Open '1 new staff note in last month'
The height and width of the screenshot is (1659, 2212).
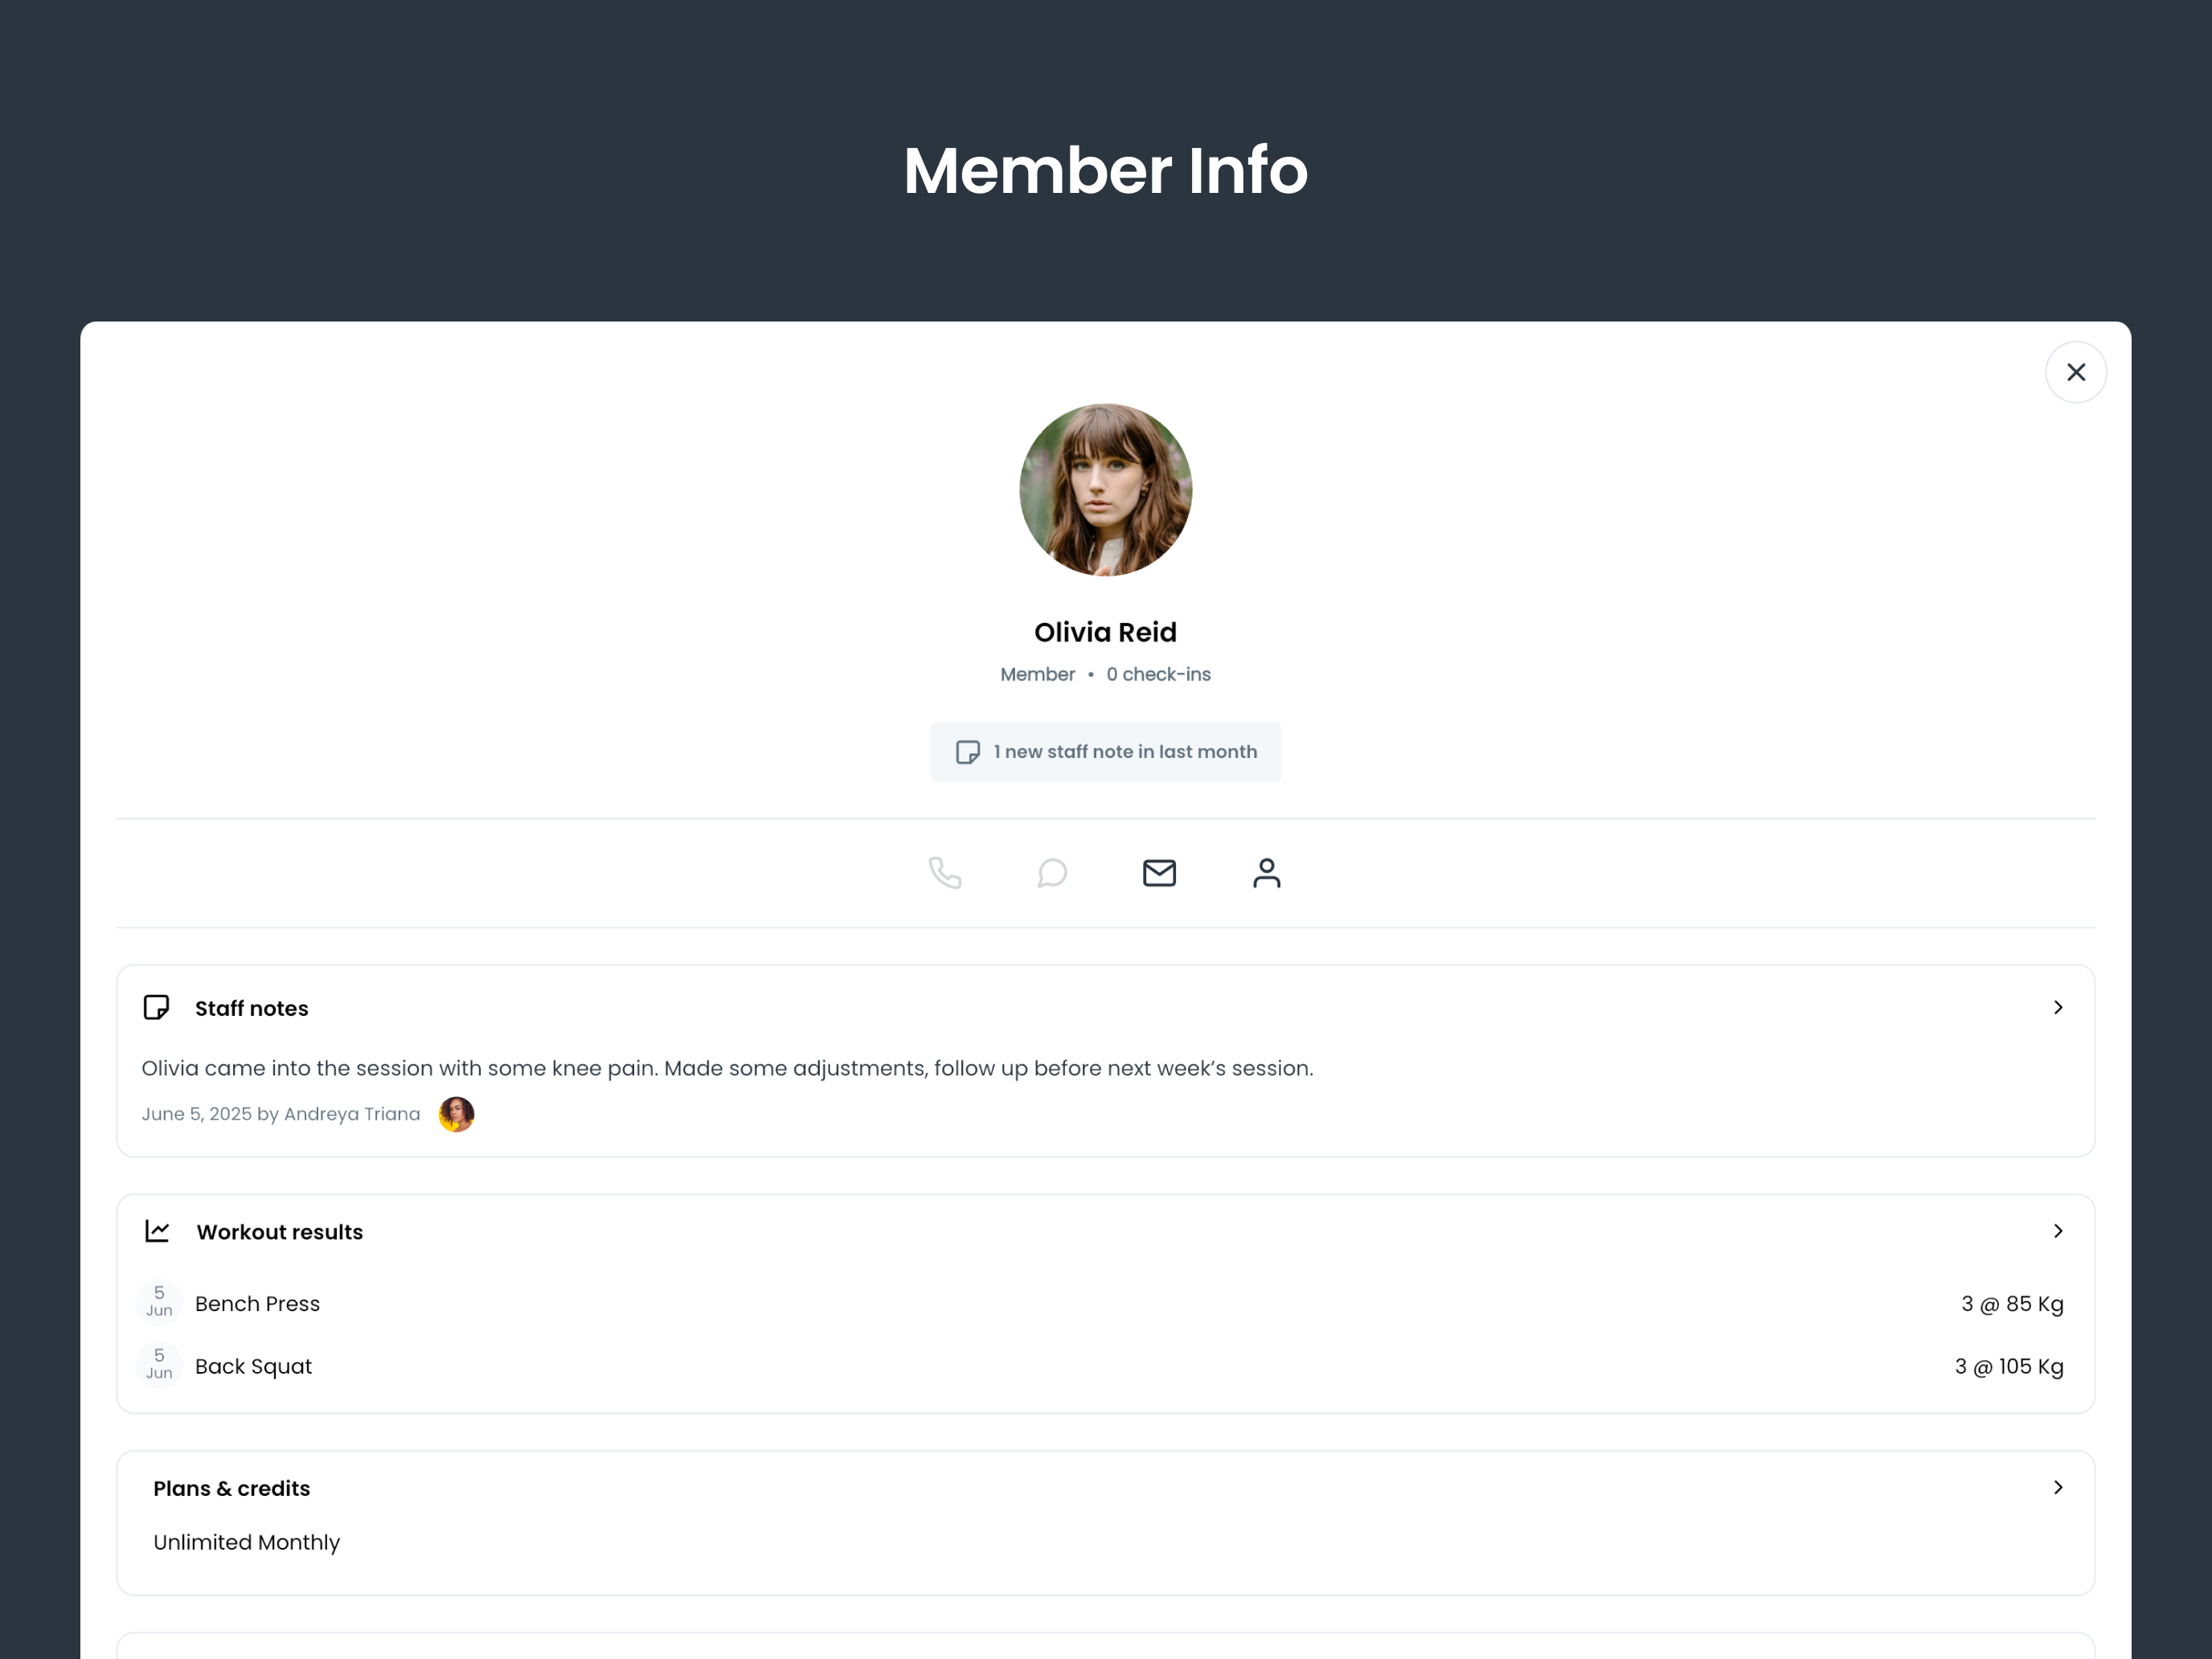coord(1105,752)
